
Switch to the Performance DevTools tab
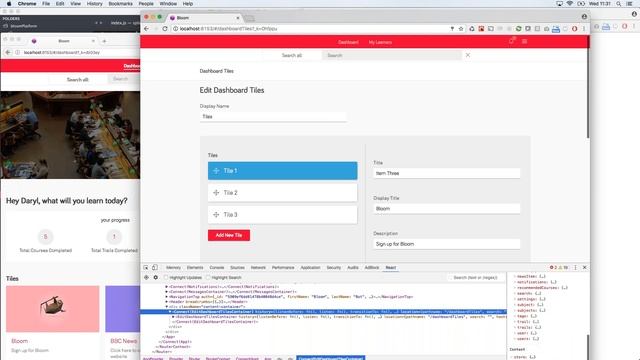pyautogui.click(x=283, y=268)
